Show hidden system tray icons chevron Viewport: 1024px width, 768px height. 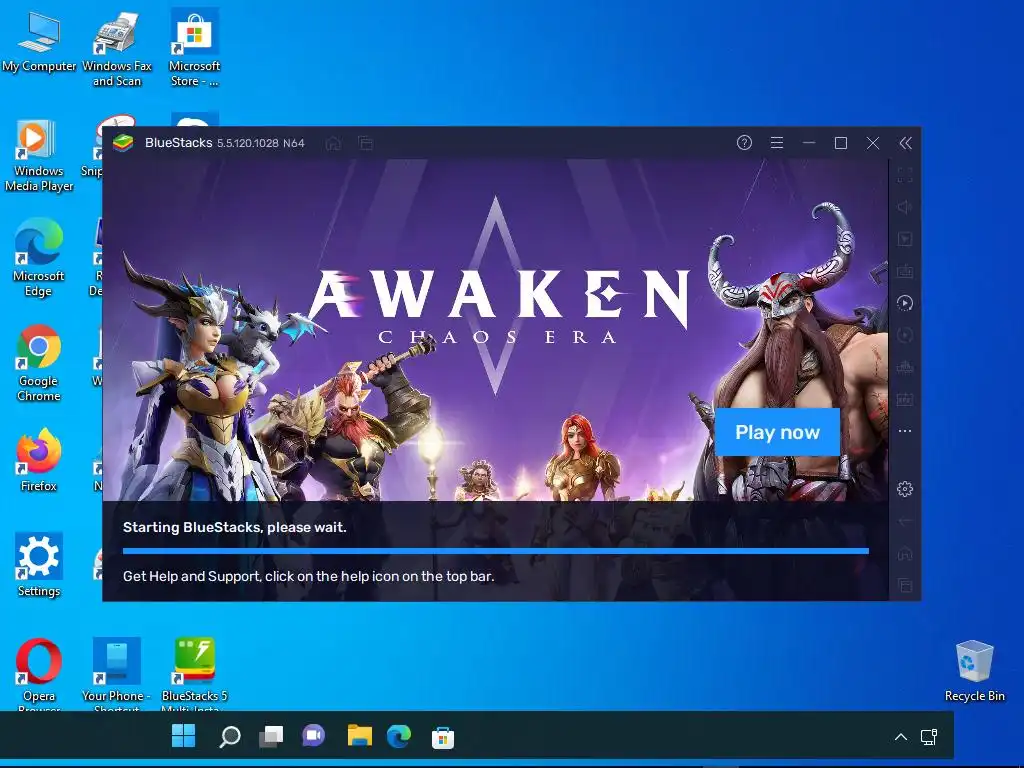(901, 737)
